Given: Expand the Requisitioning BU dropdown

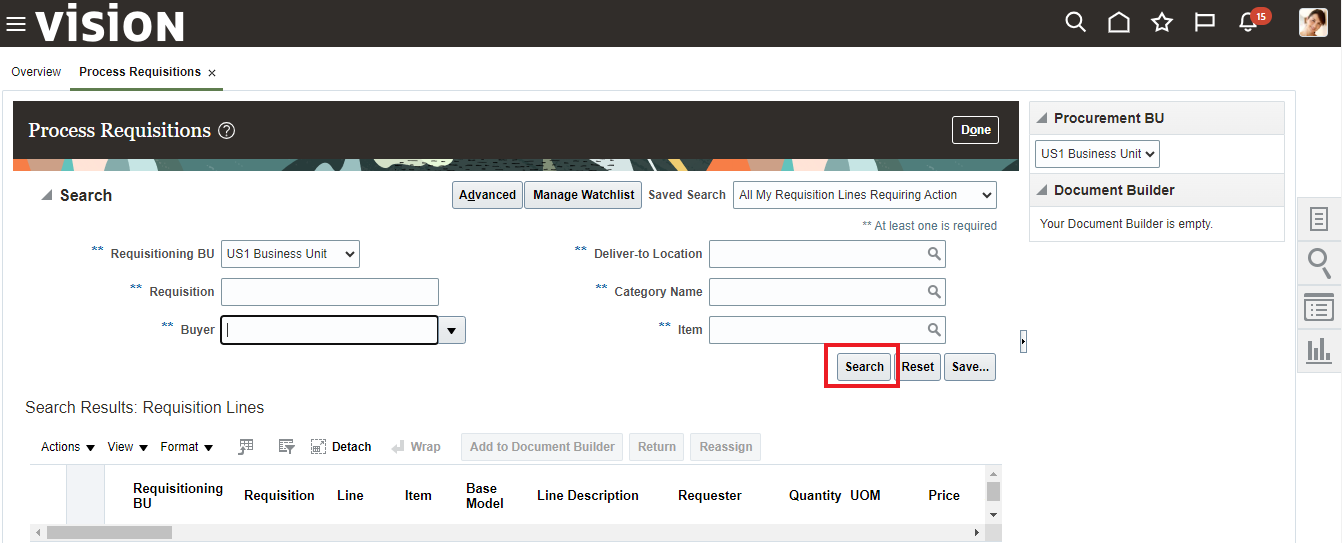Looking at the screenshot, I should 290,254.
